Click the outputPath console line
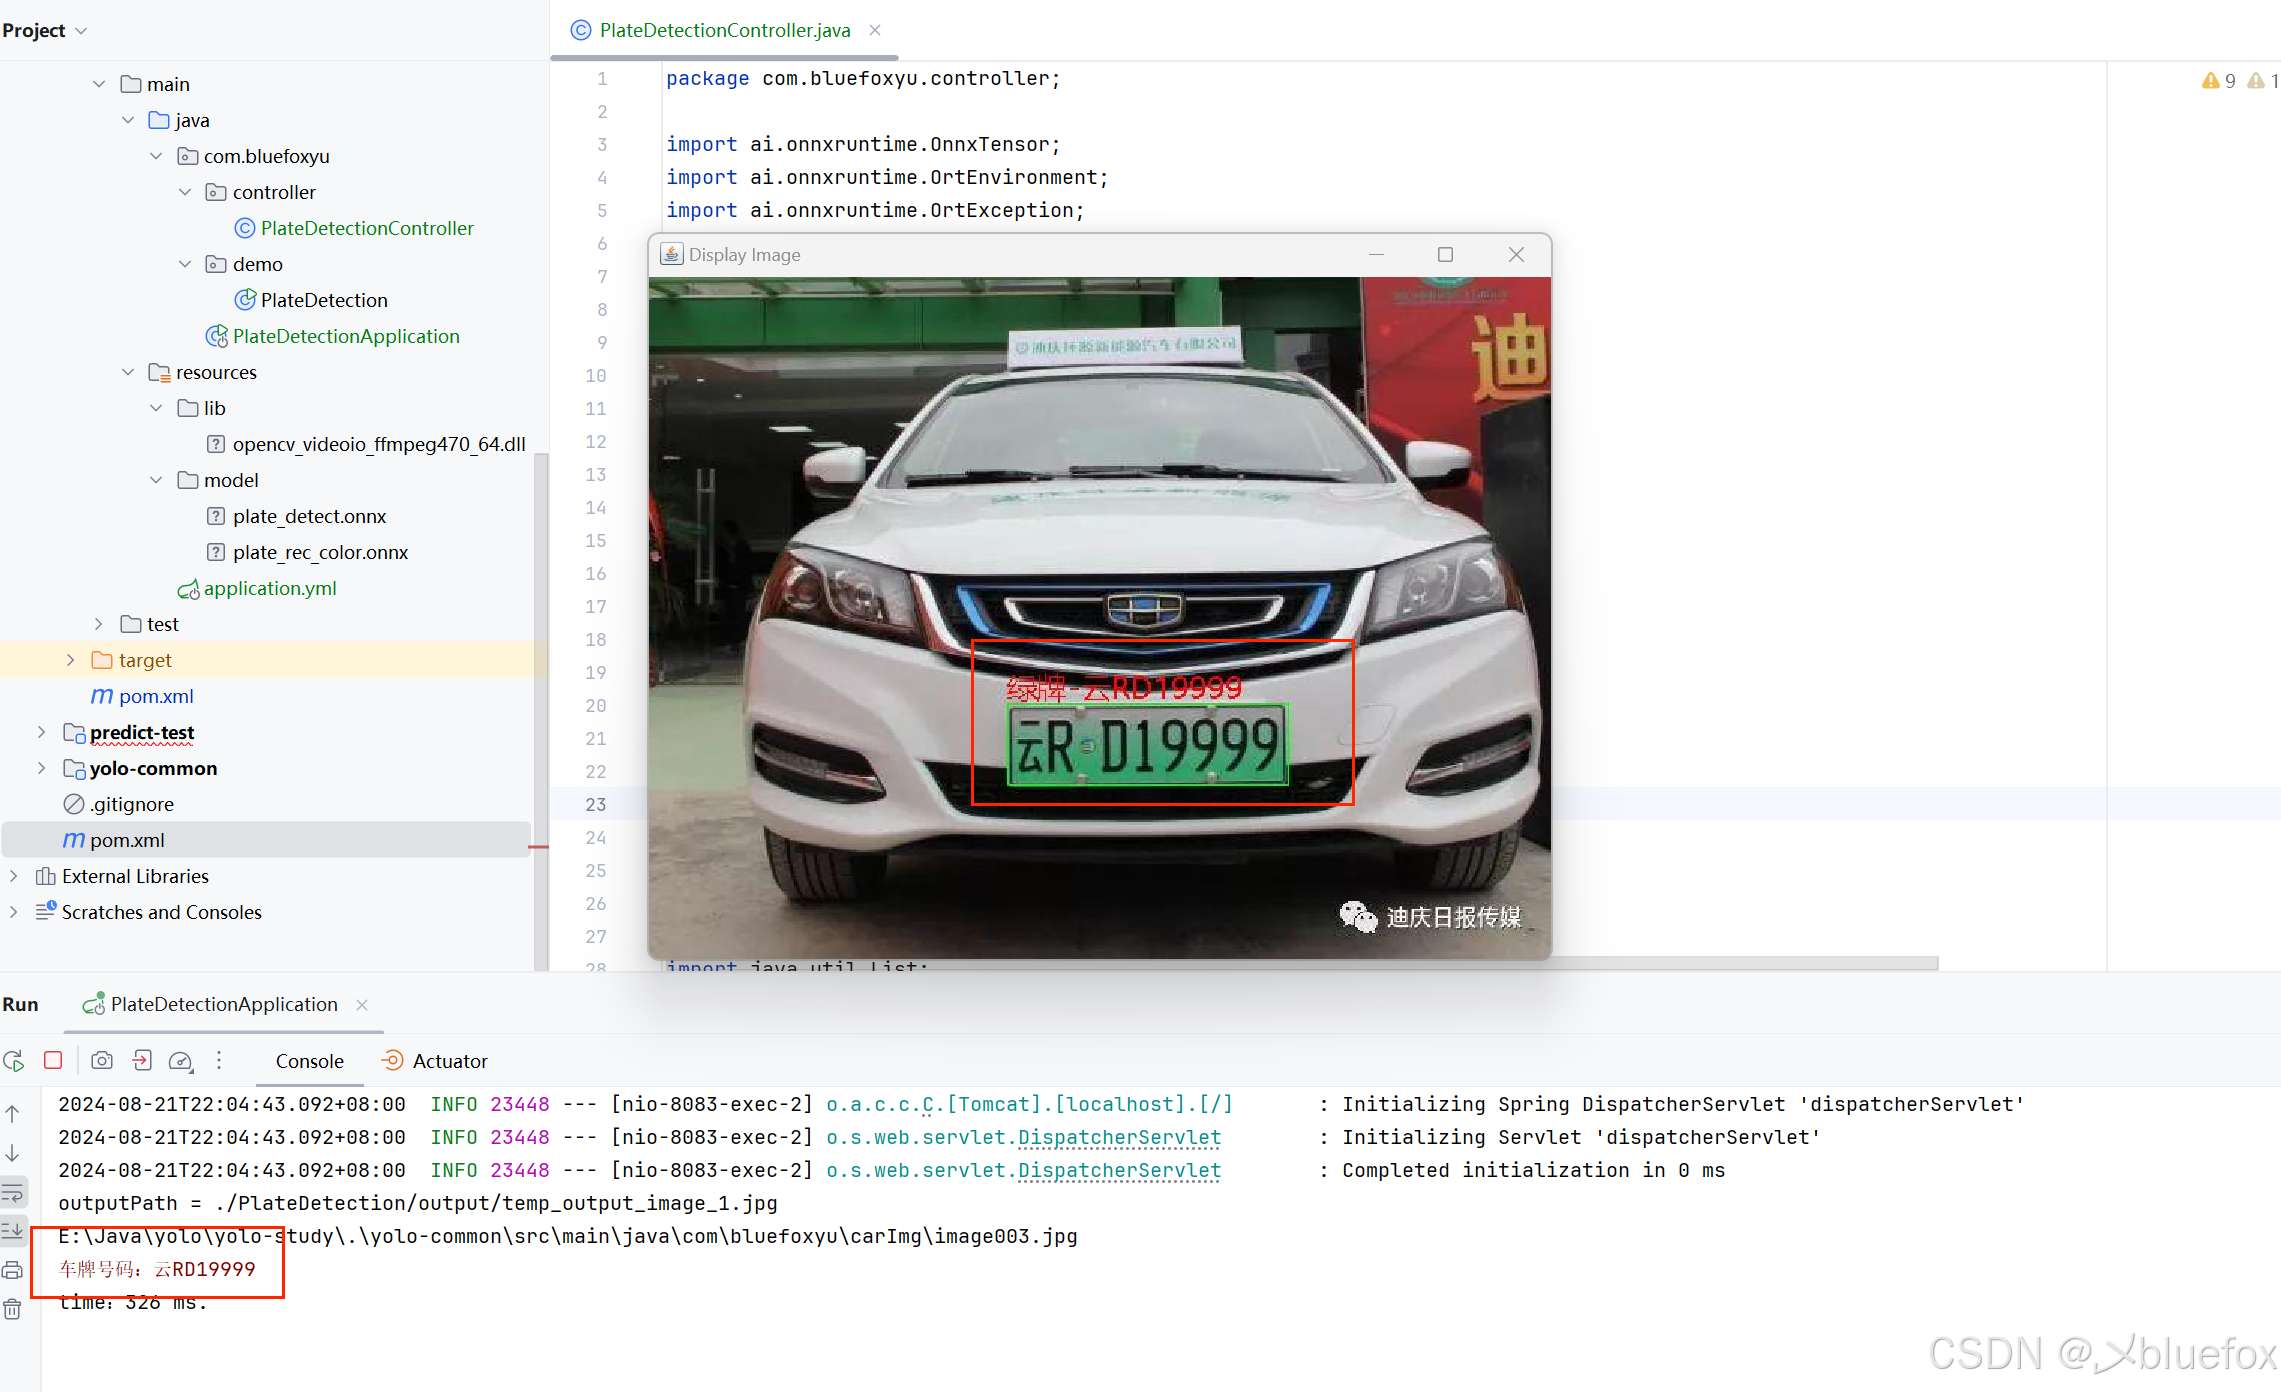Image resolution: width=2281 pixels, height=1392 pixels. coord(418,1203)
